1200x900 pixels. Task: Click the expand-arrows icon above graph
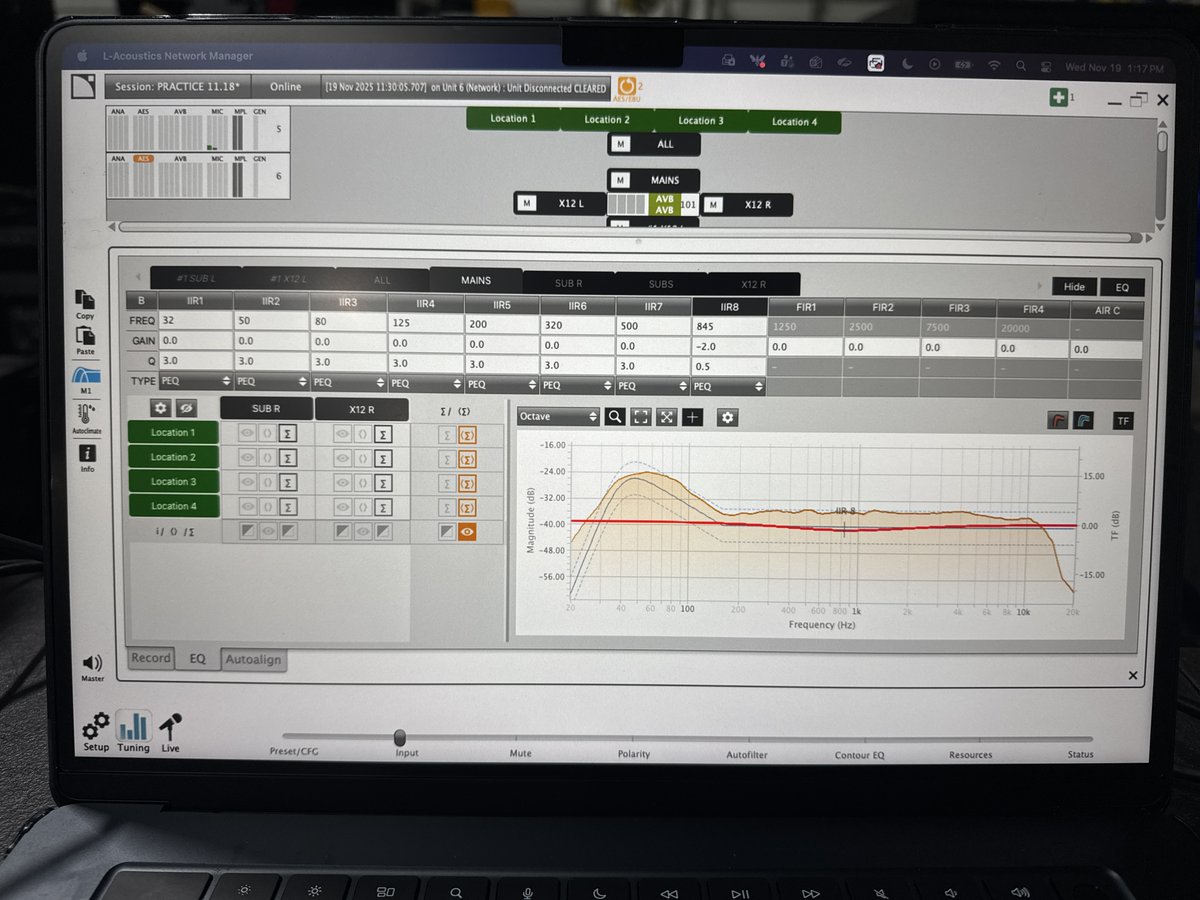tap(667, 417)
